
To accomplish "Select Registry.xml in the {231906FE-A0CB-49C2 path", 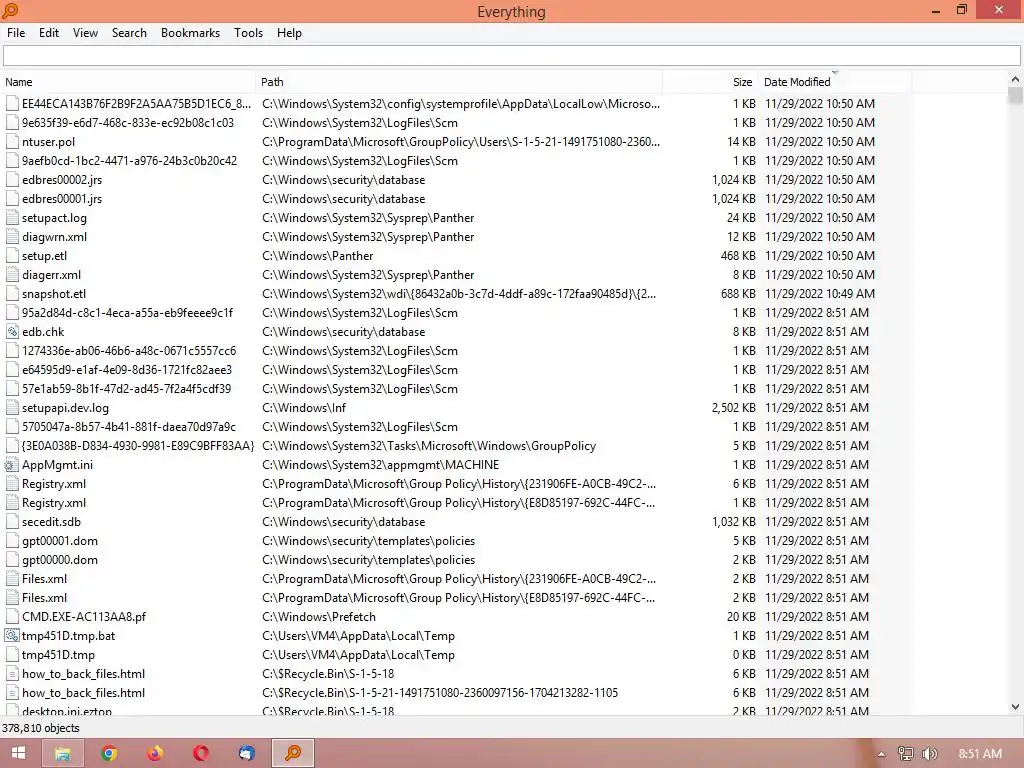I will pos(54,484).
